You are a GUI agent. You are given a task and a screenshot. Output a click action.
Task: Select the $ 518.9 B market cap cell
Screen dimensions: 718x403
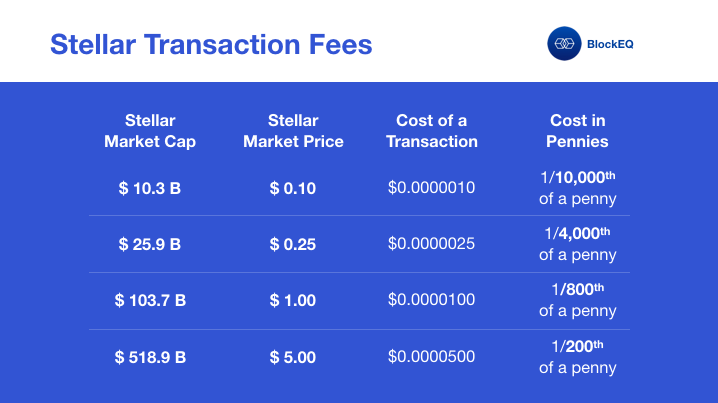pos(148,357)
